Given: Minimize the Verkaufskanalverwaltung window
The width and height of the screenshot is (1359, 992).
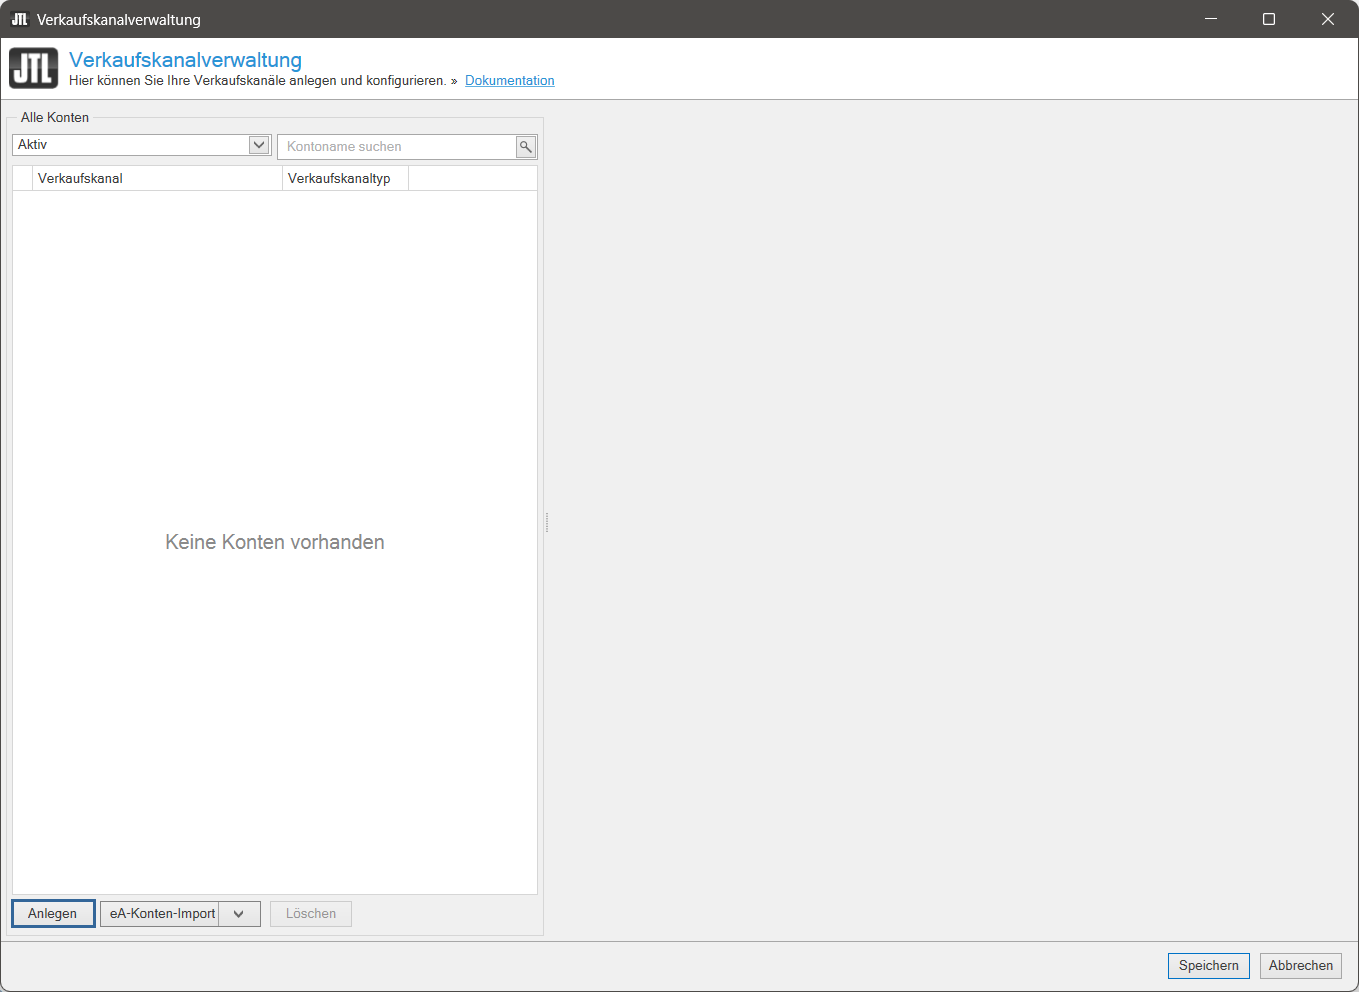Looking at the screenshot, I should [x=1211, y=19].
